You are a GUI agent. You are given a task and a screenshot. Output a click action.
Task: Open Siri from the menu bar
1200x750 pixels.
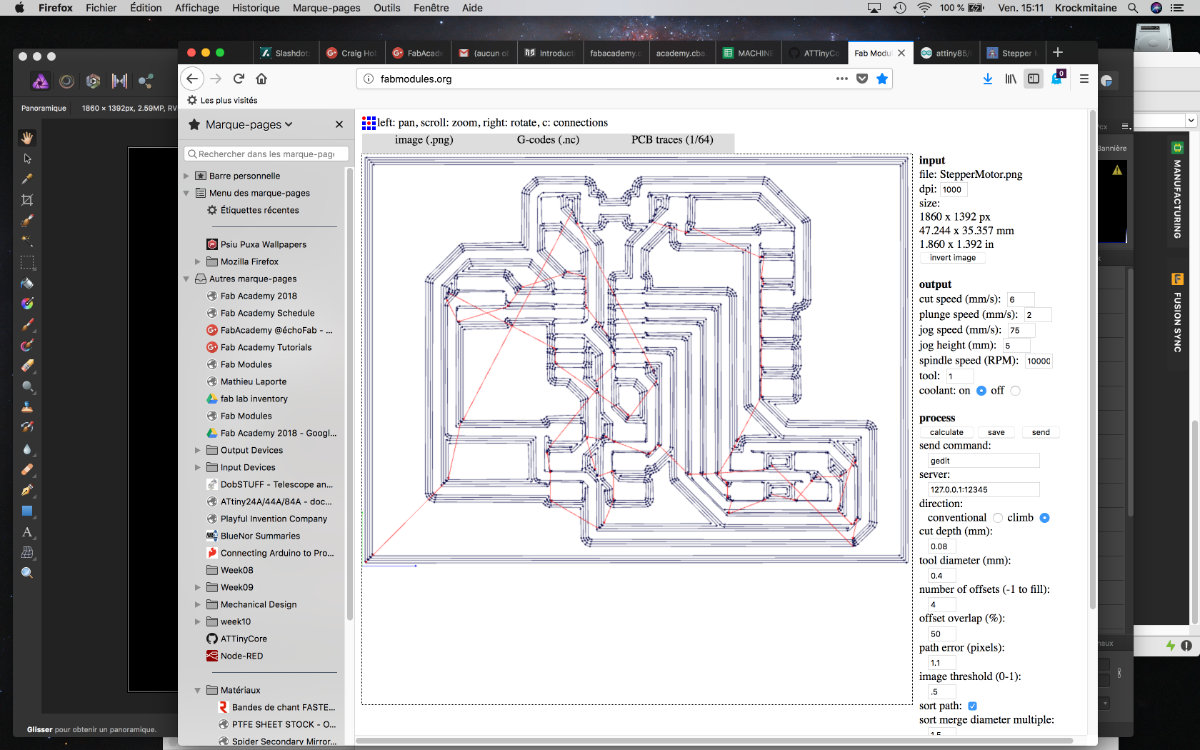[x=1156, y=7]
